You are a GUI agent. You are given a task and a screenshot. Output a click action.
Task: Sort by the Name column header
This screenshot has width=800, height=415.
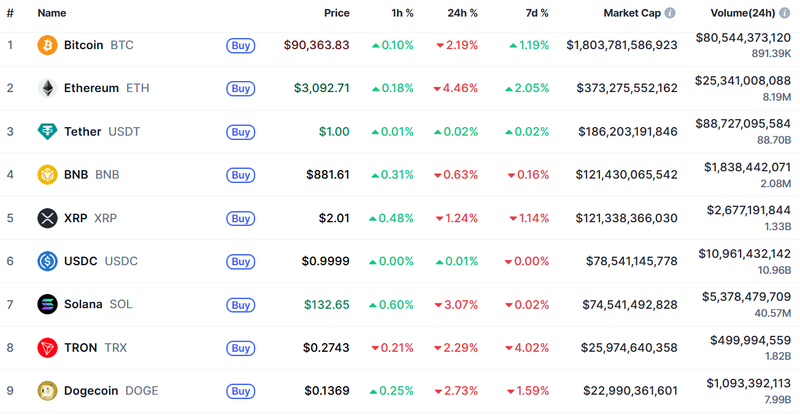52,13
